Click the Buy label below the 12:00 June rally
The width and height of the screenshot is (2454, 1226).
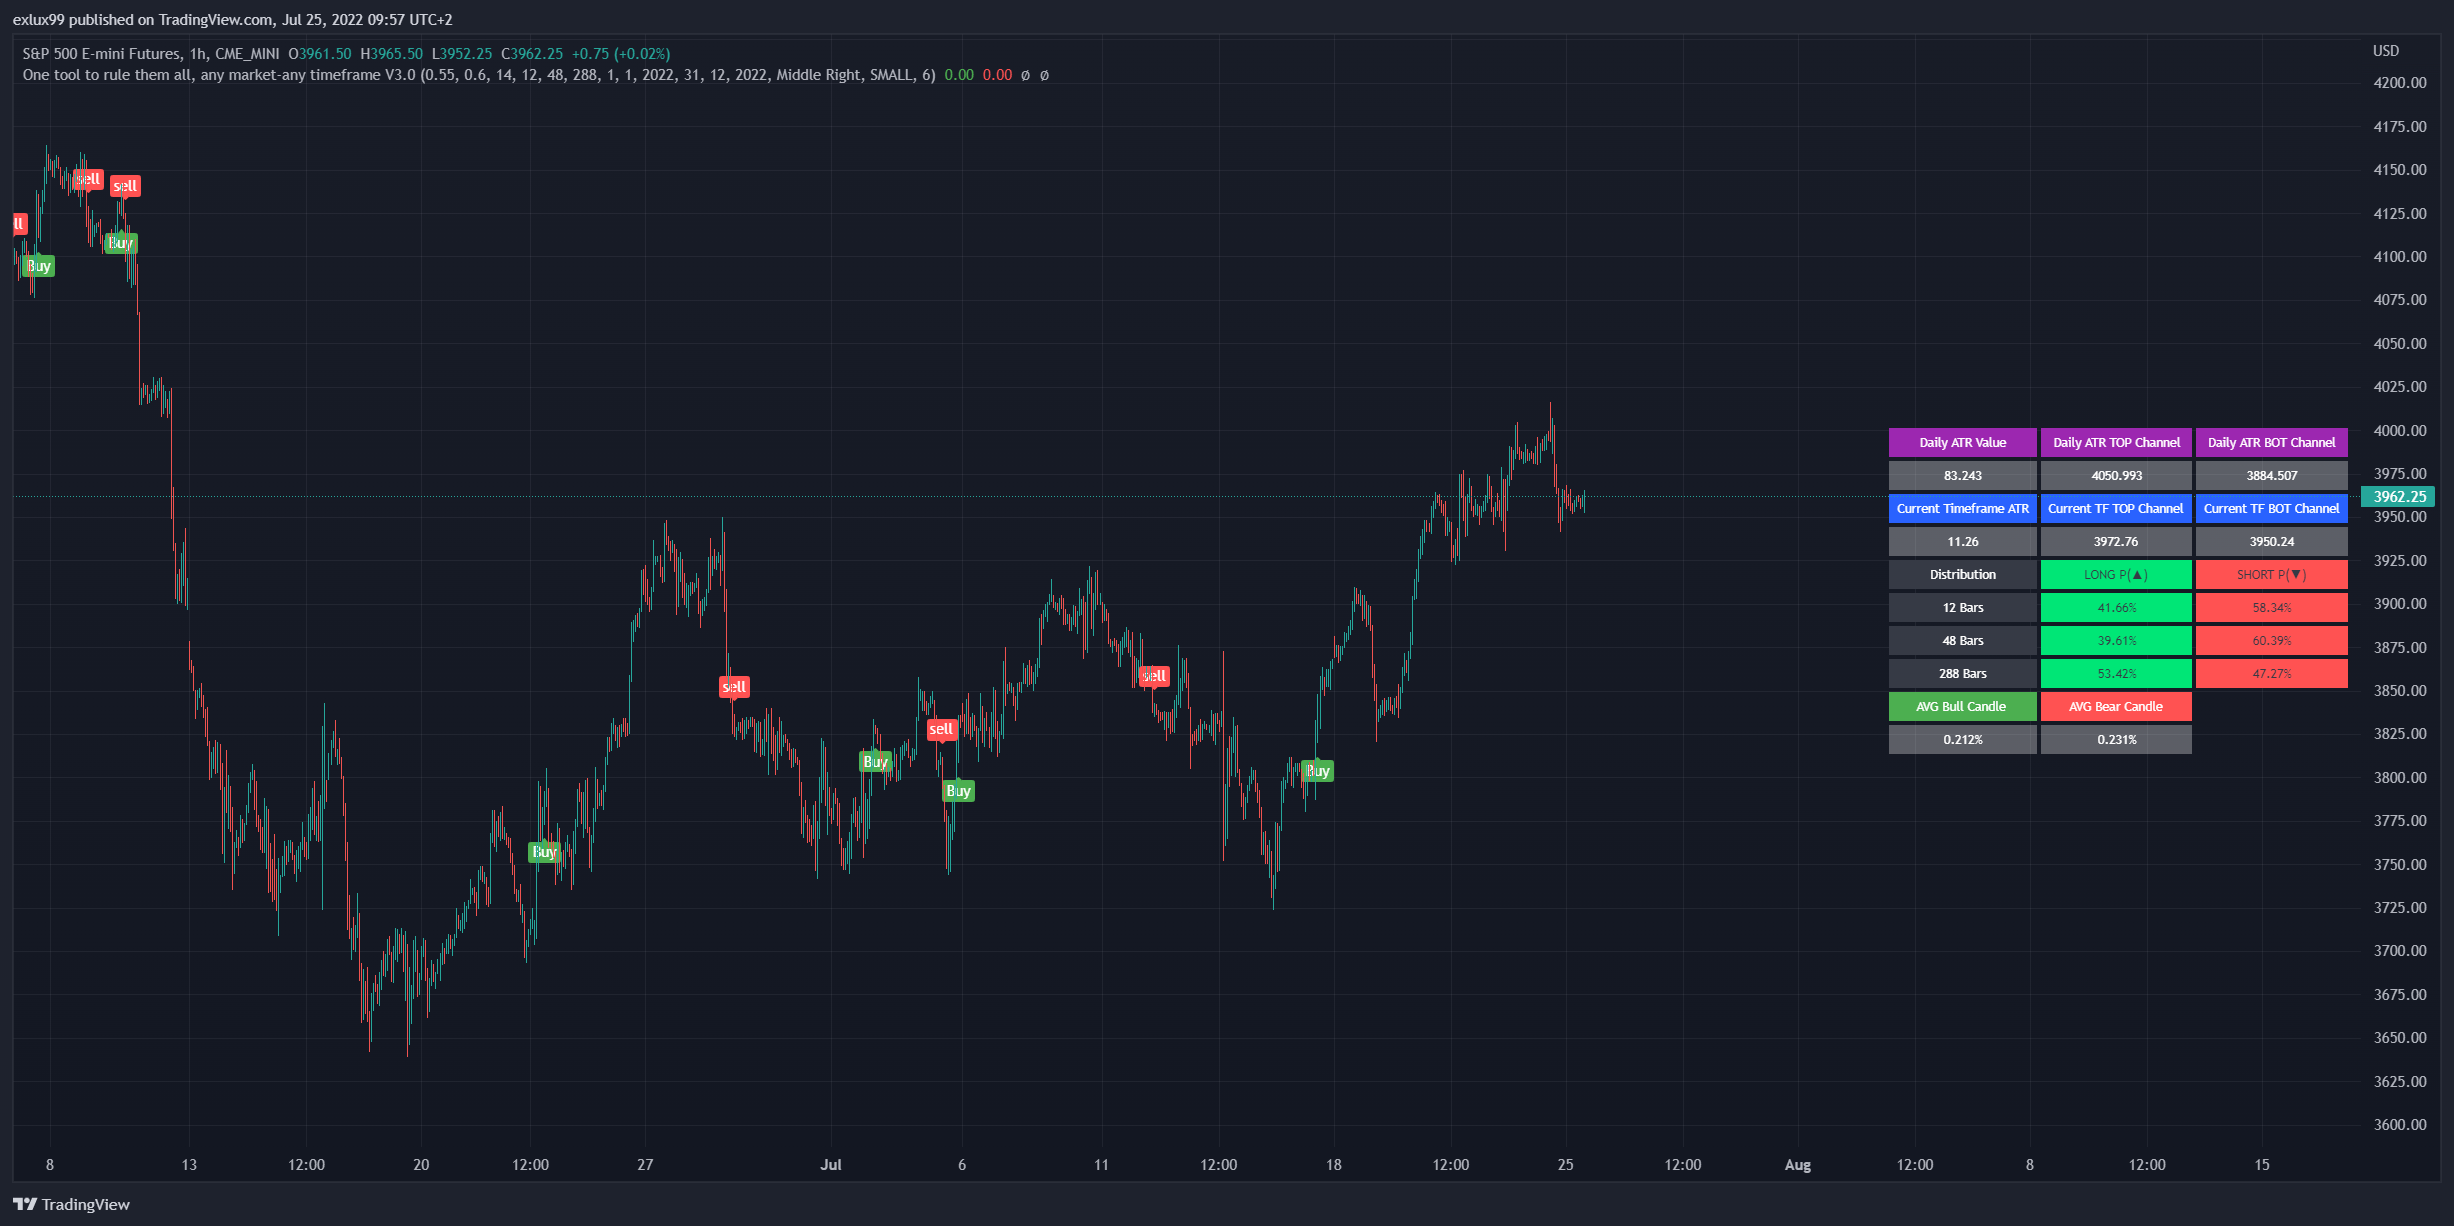544,852
